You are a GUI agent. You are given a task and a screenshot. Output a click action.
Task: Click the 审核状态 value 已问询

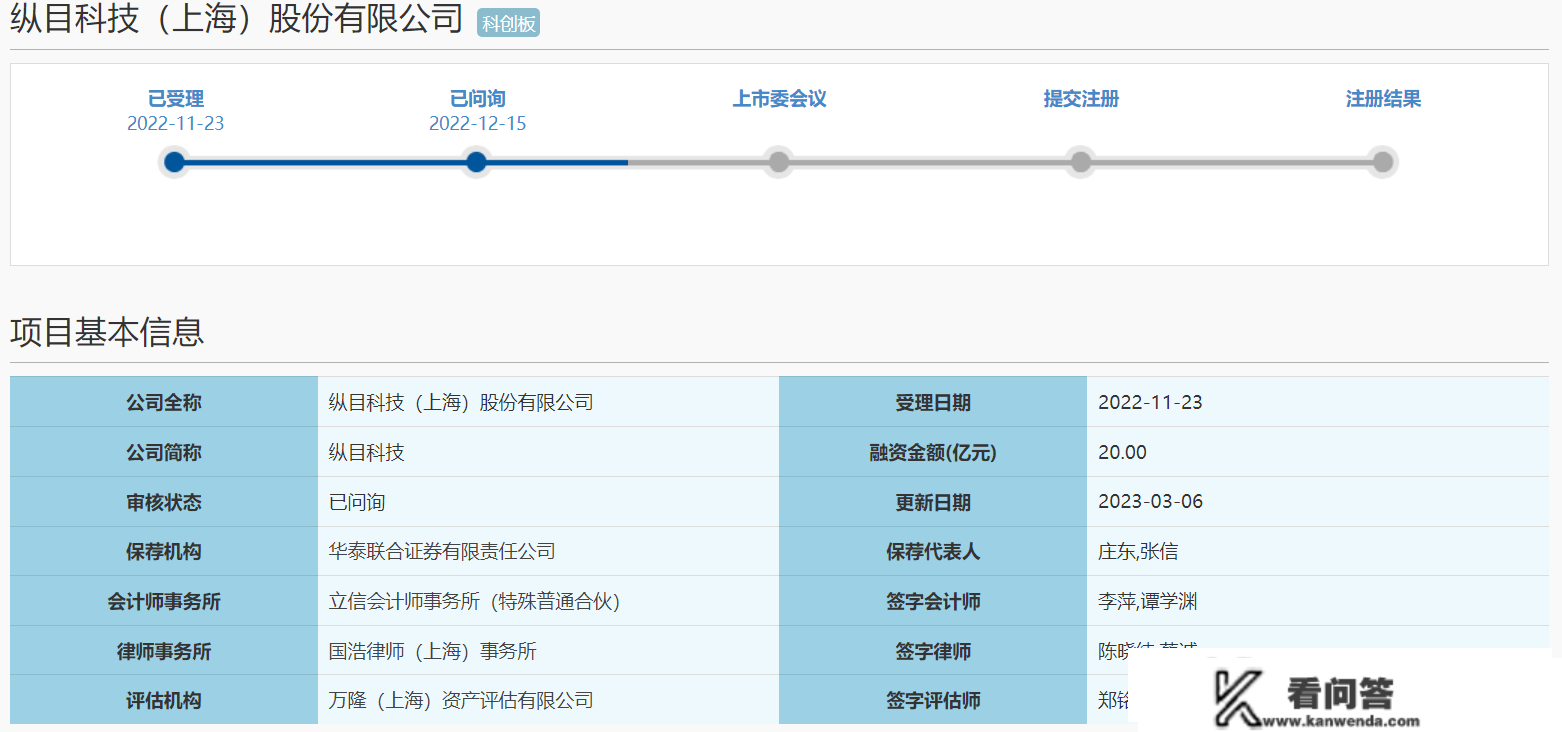[x=357, y=502]
